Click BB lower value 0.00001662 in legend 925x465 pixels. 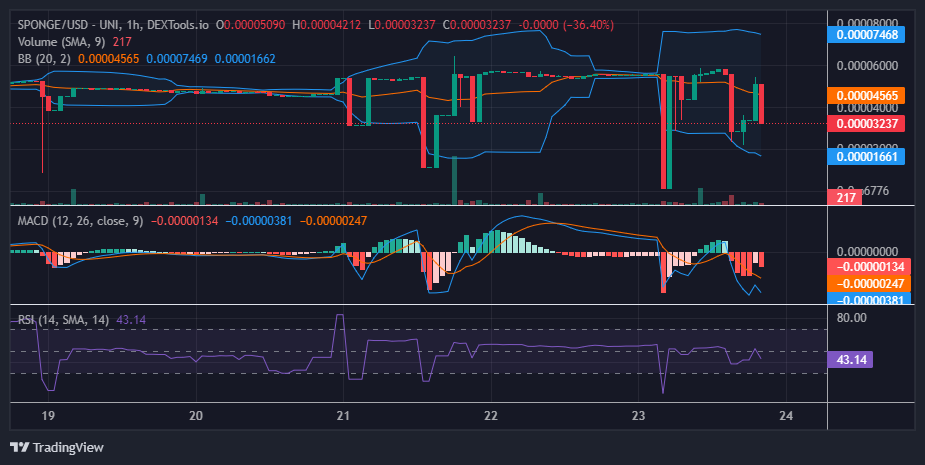[245, 58]
